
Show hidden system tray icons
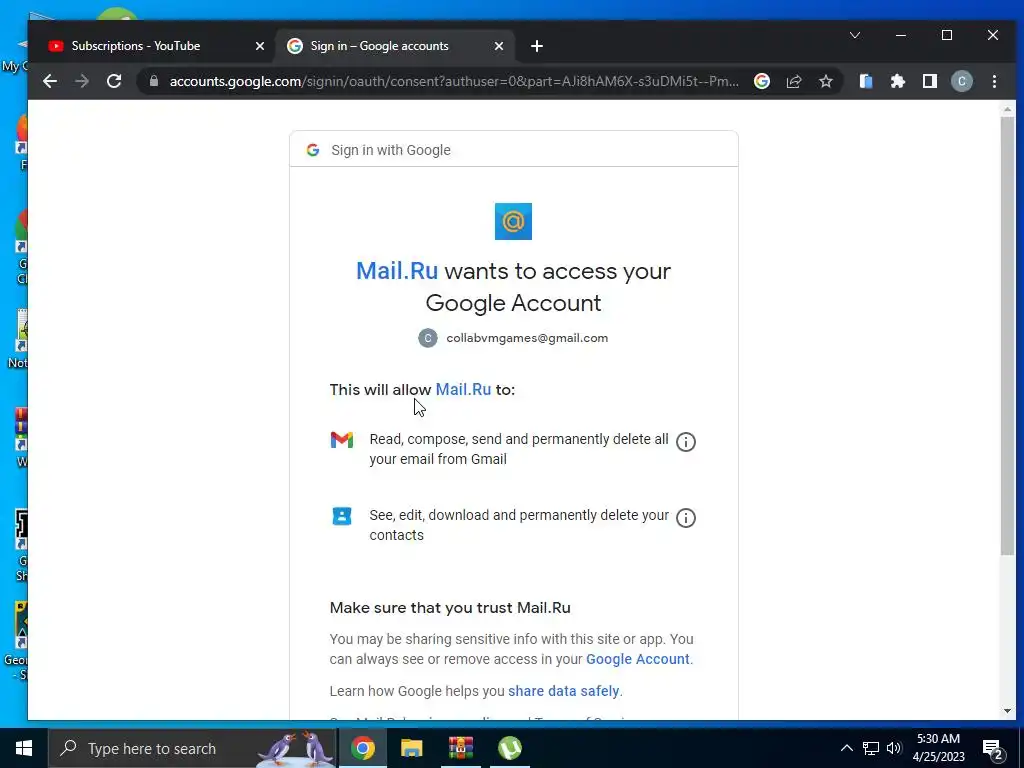point(846,748)
